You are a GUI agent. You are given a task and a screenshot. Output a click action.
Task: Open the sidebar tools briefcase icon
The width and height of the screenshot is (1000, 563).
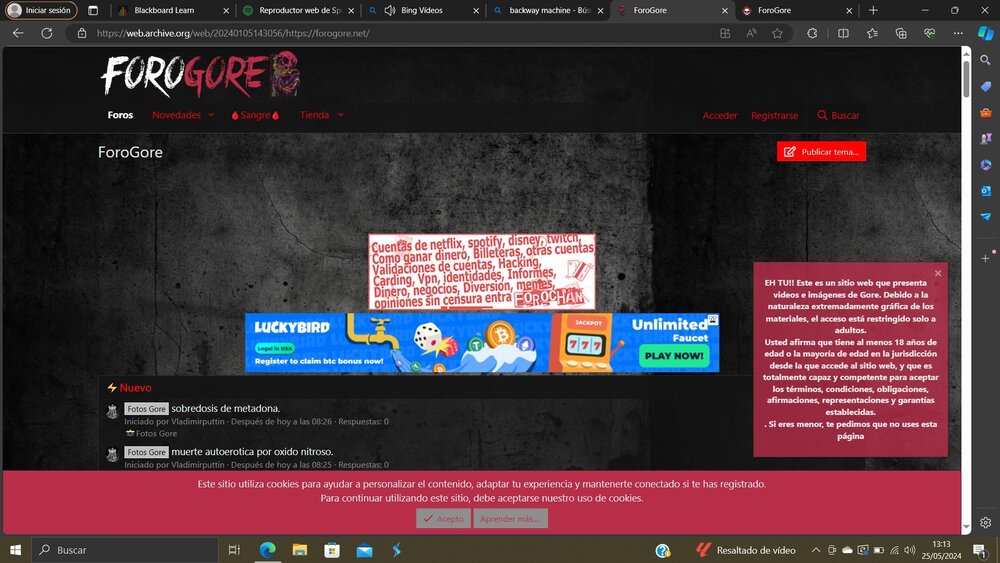[x=985, y=112]
